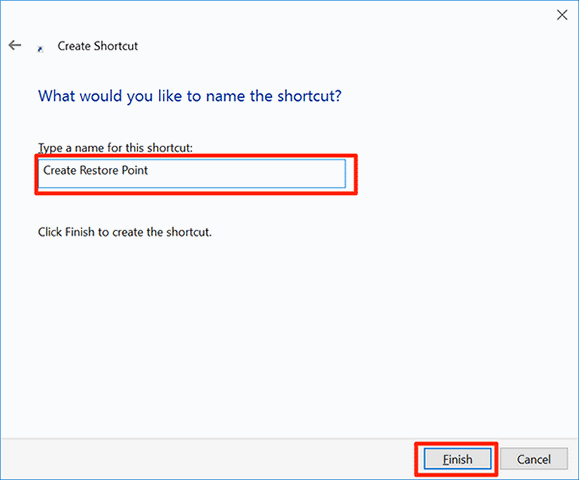Viewport: 579px width, 480px height.
Task: Close the Create Shortcut dialog with the X
Action: (x=562, y=15)
